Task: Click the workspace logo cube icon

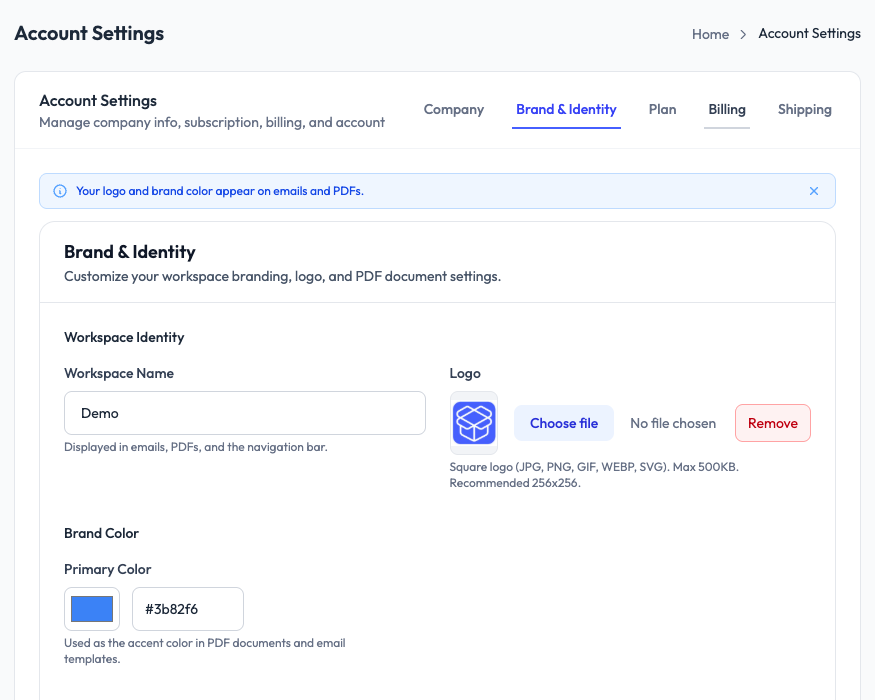Action: pos(473,423)
